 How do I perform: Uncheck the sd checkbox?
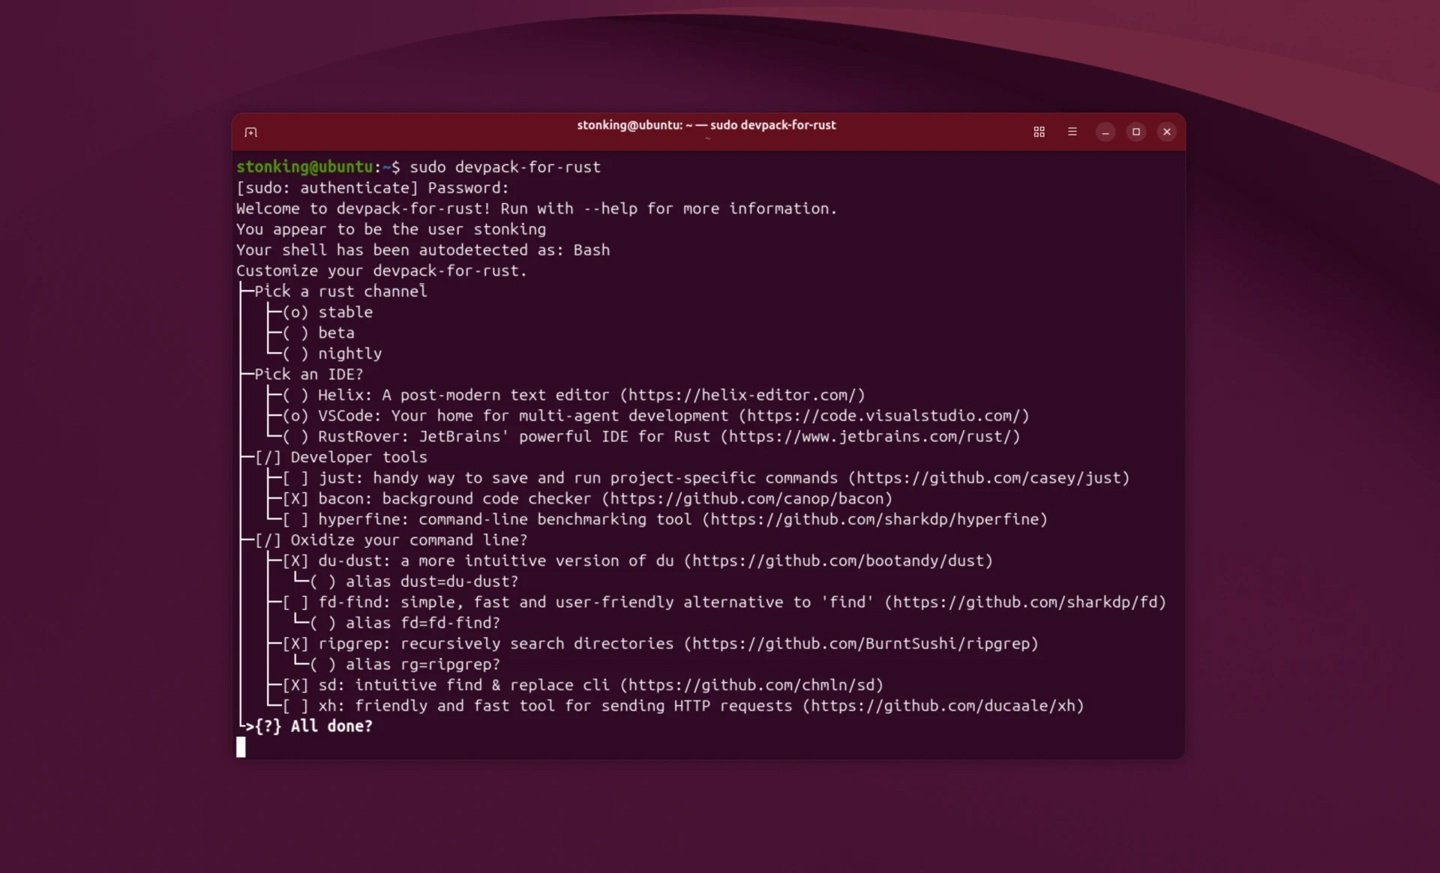(295, 686)
